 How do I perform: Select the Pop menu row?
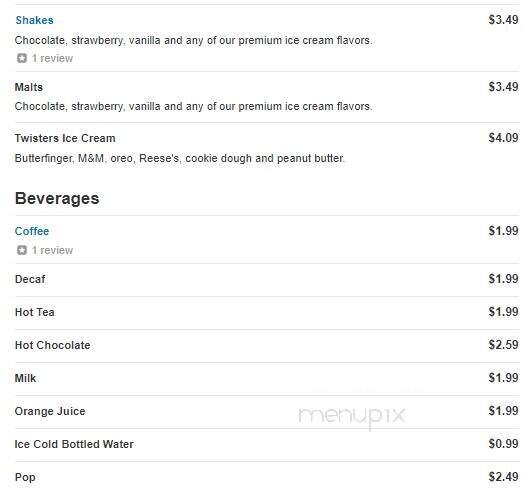coord(267,477)
